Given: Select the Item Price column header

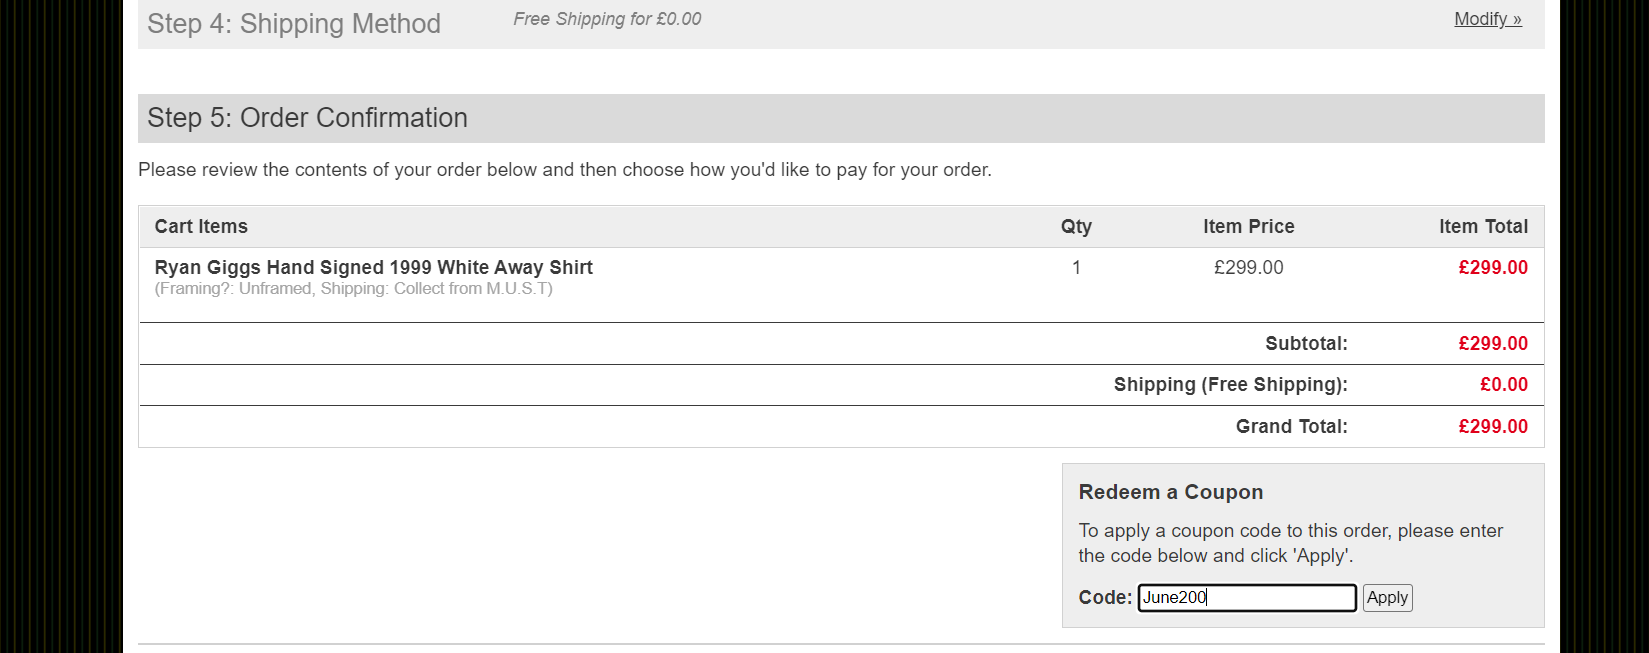Looking at the screenshot, I should (x=1248, y=227).
